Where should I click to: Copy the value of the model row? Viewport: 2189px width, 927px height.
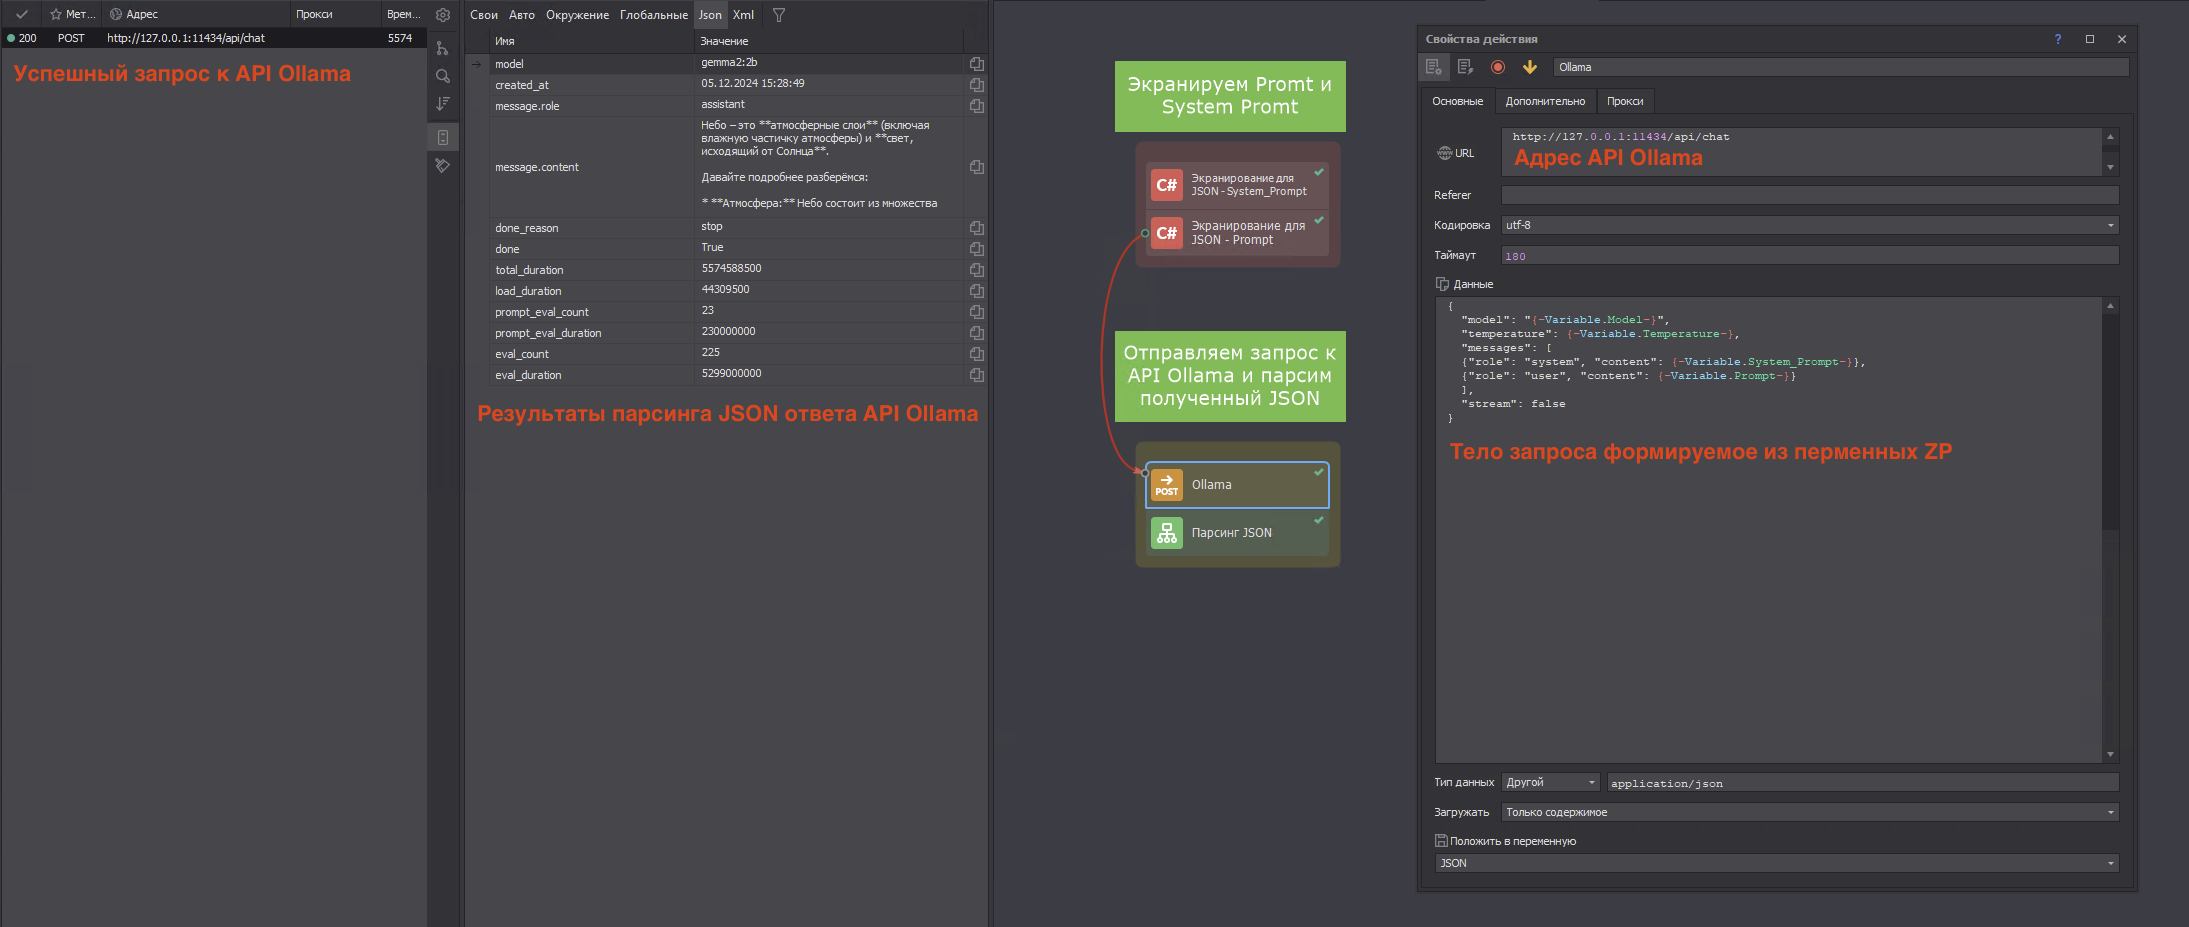click(x=977, y=64)
